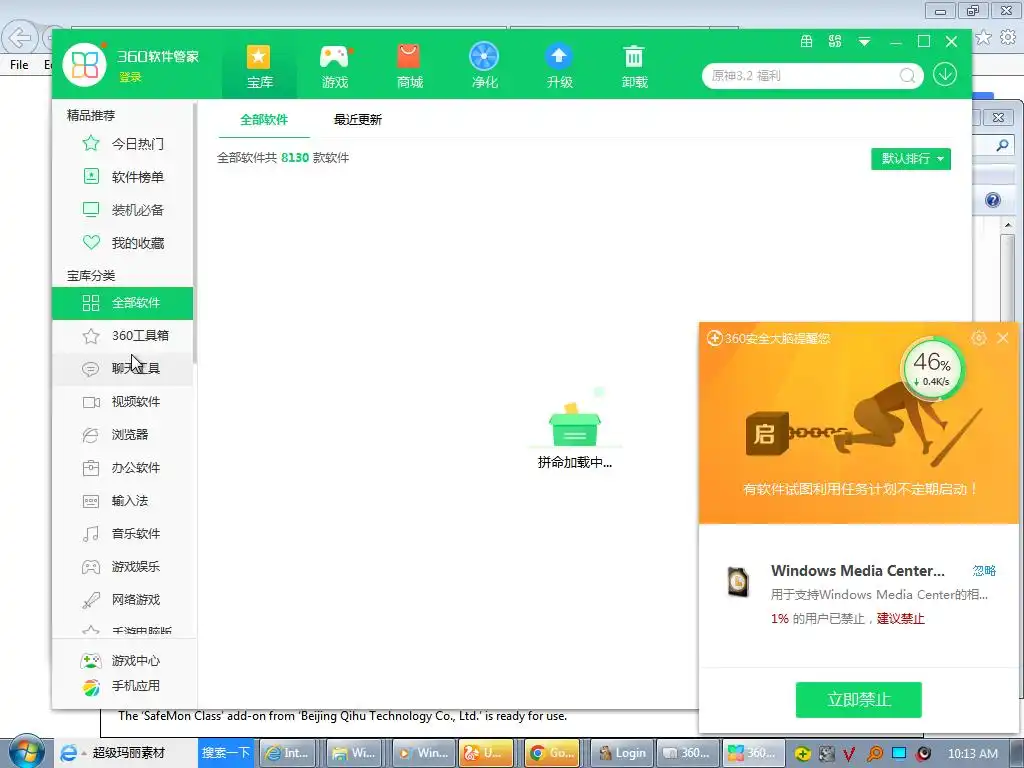Click the 360软件管家 logo icon
The width and height of the screenshot is (1024, 768).
pos(84,65)
